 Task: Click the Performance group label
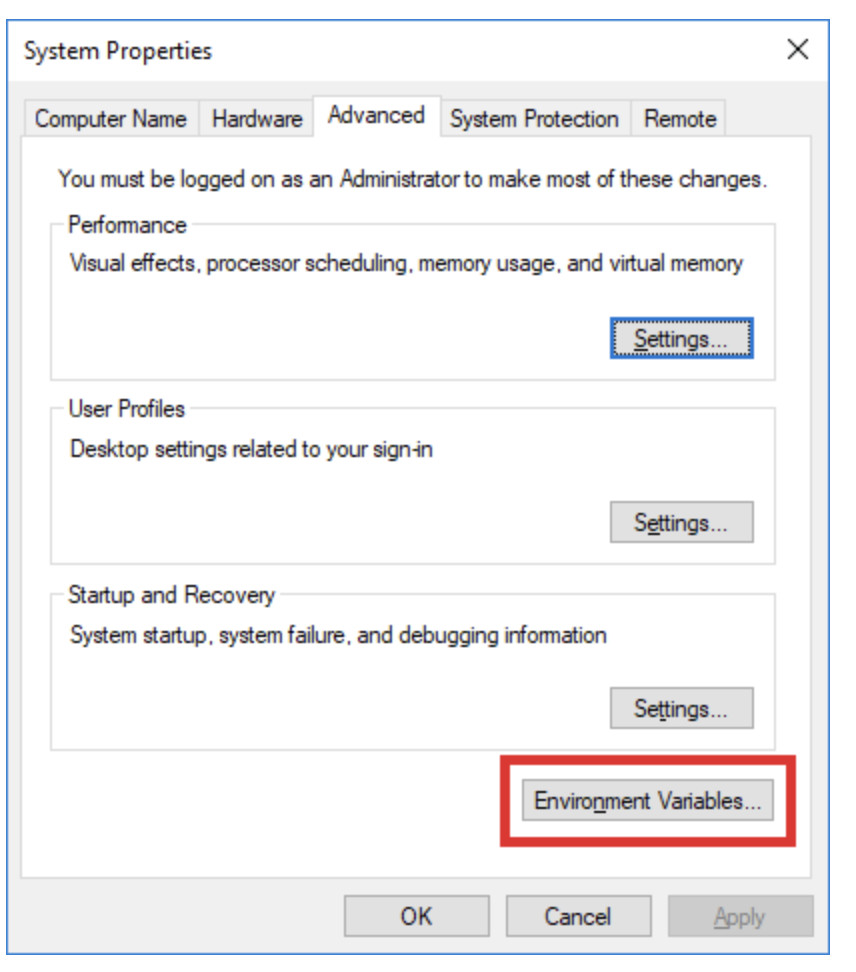pos(127,225)
